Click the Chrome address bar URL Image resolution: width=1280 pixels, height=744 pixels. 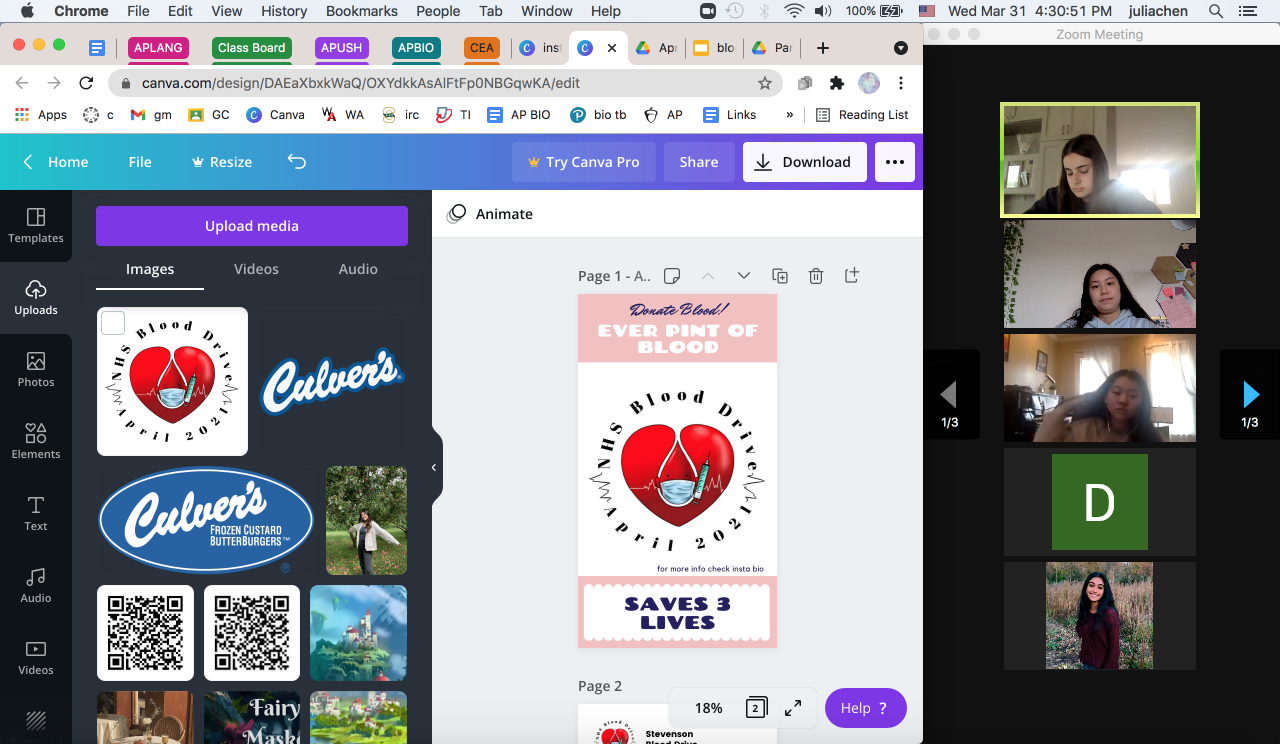click(361, 83)
